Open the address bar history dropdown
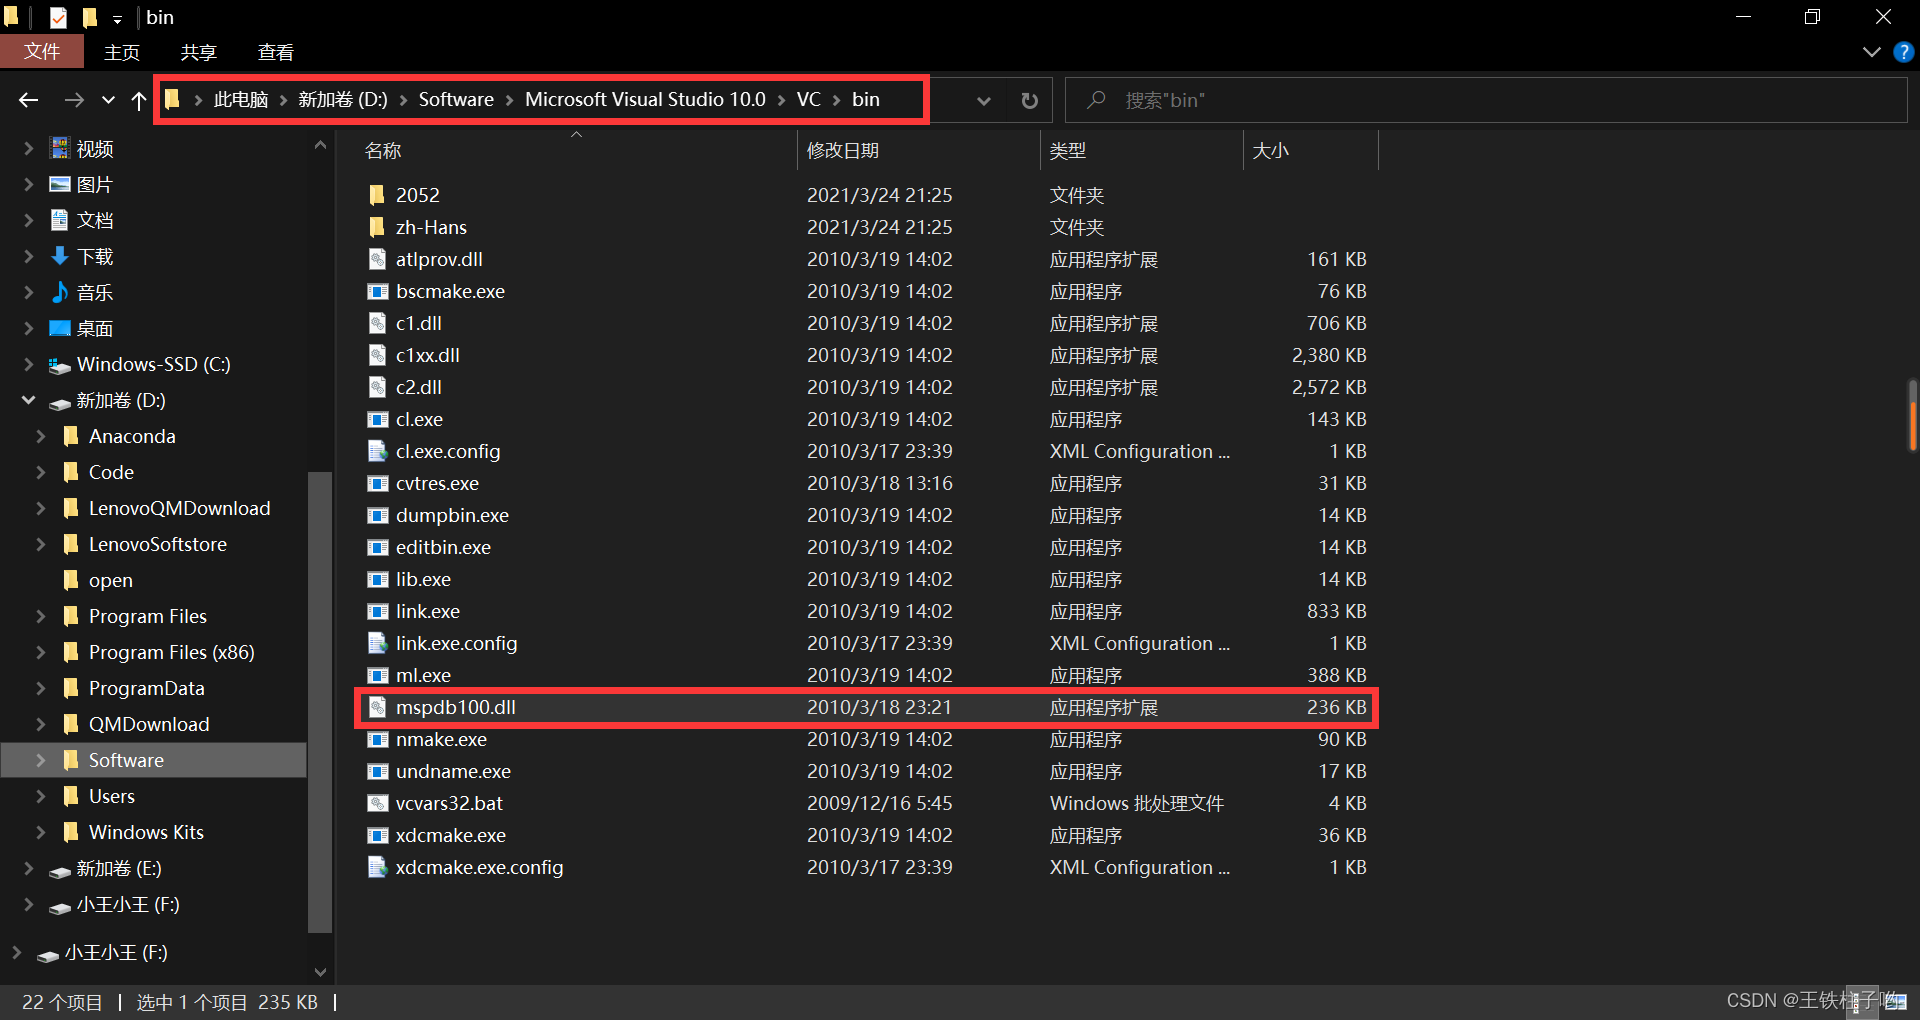This screenshot has height=1020, width=1920. pos(984,100)
